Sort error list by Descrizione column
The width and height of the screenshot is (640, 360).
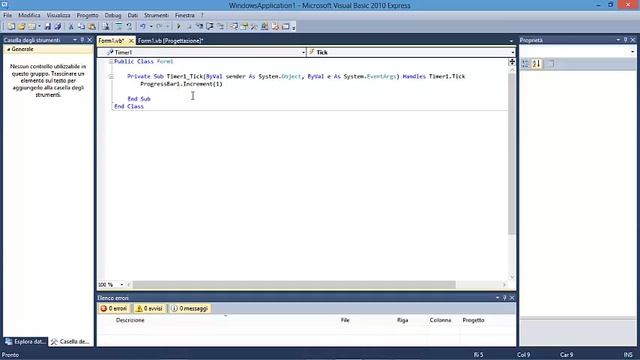(x=130, y=320)
